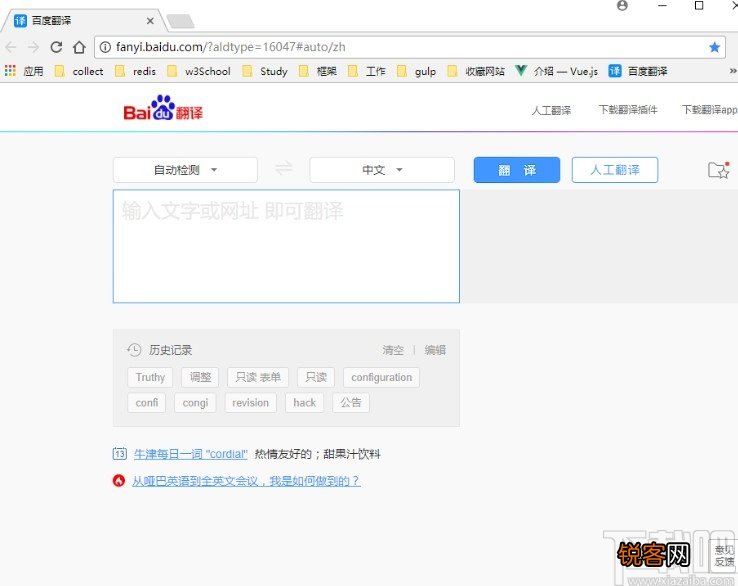Select history item 公告
The width and height of the screenshot is (738, 586).
[351, 403]
